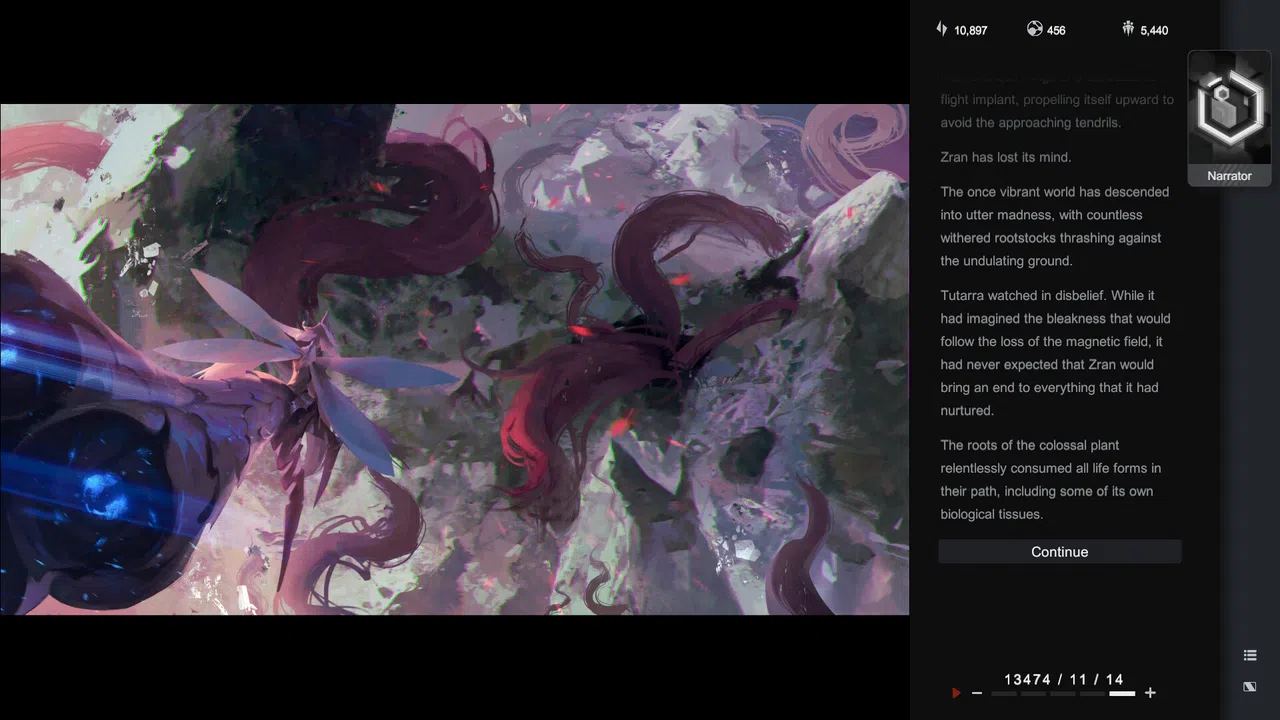Click the planet count 456
This screenshot has width=1280, height=720.
point(1056,30)
